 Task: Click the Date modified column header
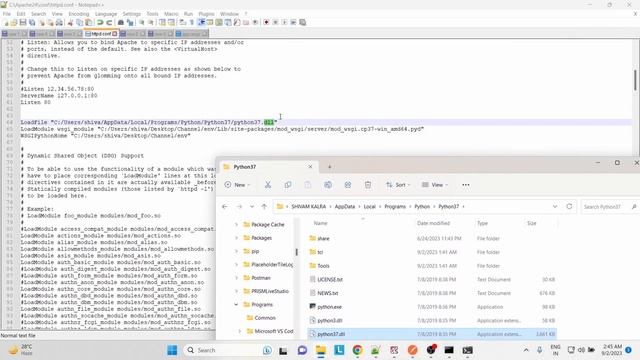(433, 223)
